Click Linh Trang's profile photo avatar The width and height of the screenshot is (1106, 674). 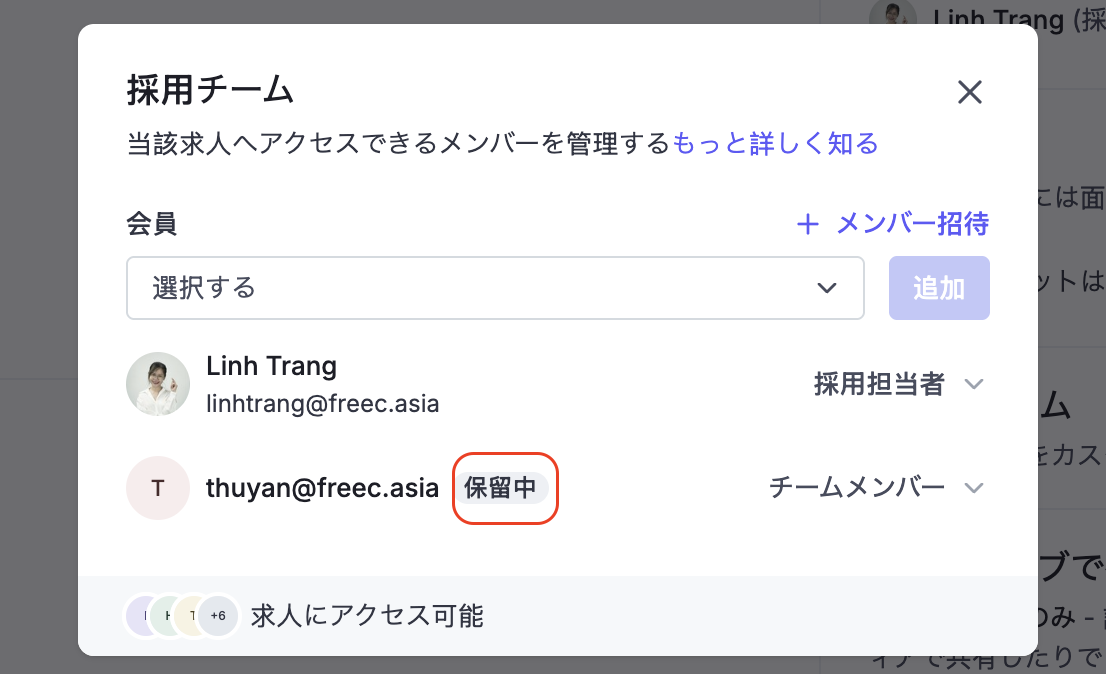(x=158, y=384)
